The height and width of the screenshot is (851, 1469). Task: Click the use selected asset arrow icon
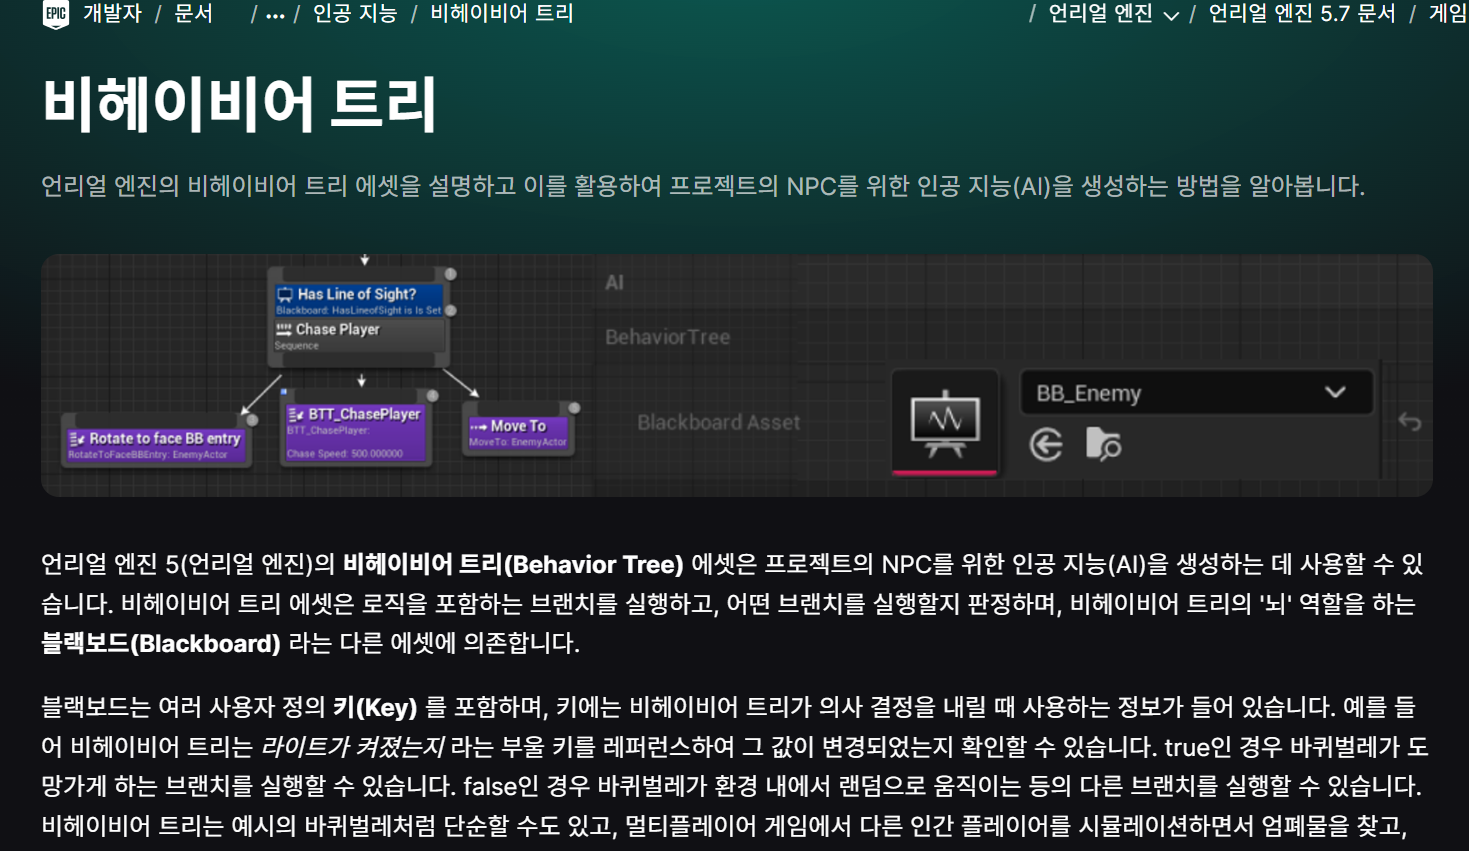[1046, 444]
